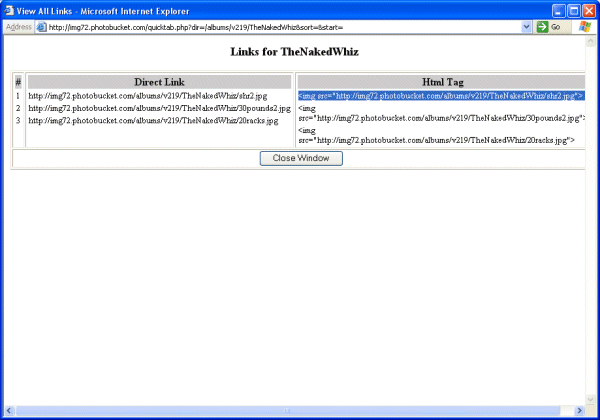The height and width of the screenshot is (420, 600).
Task: Click row number 3
Action: (18, 120)
